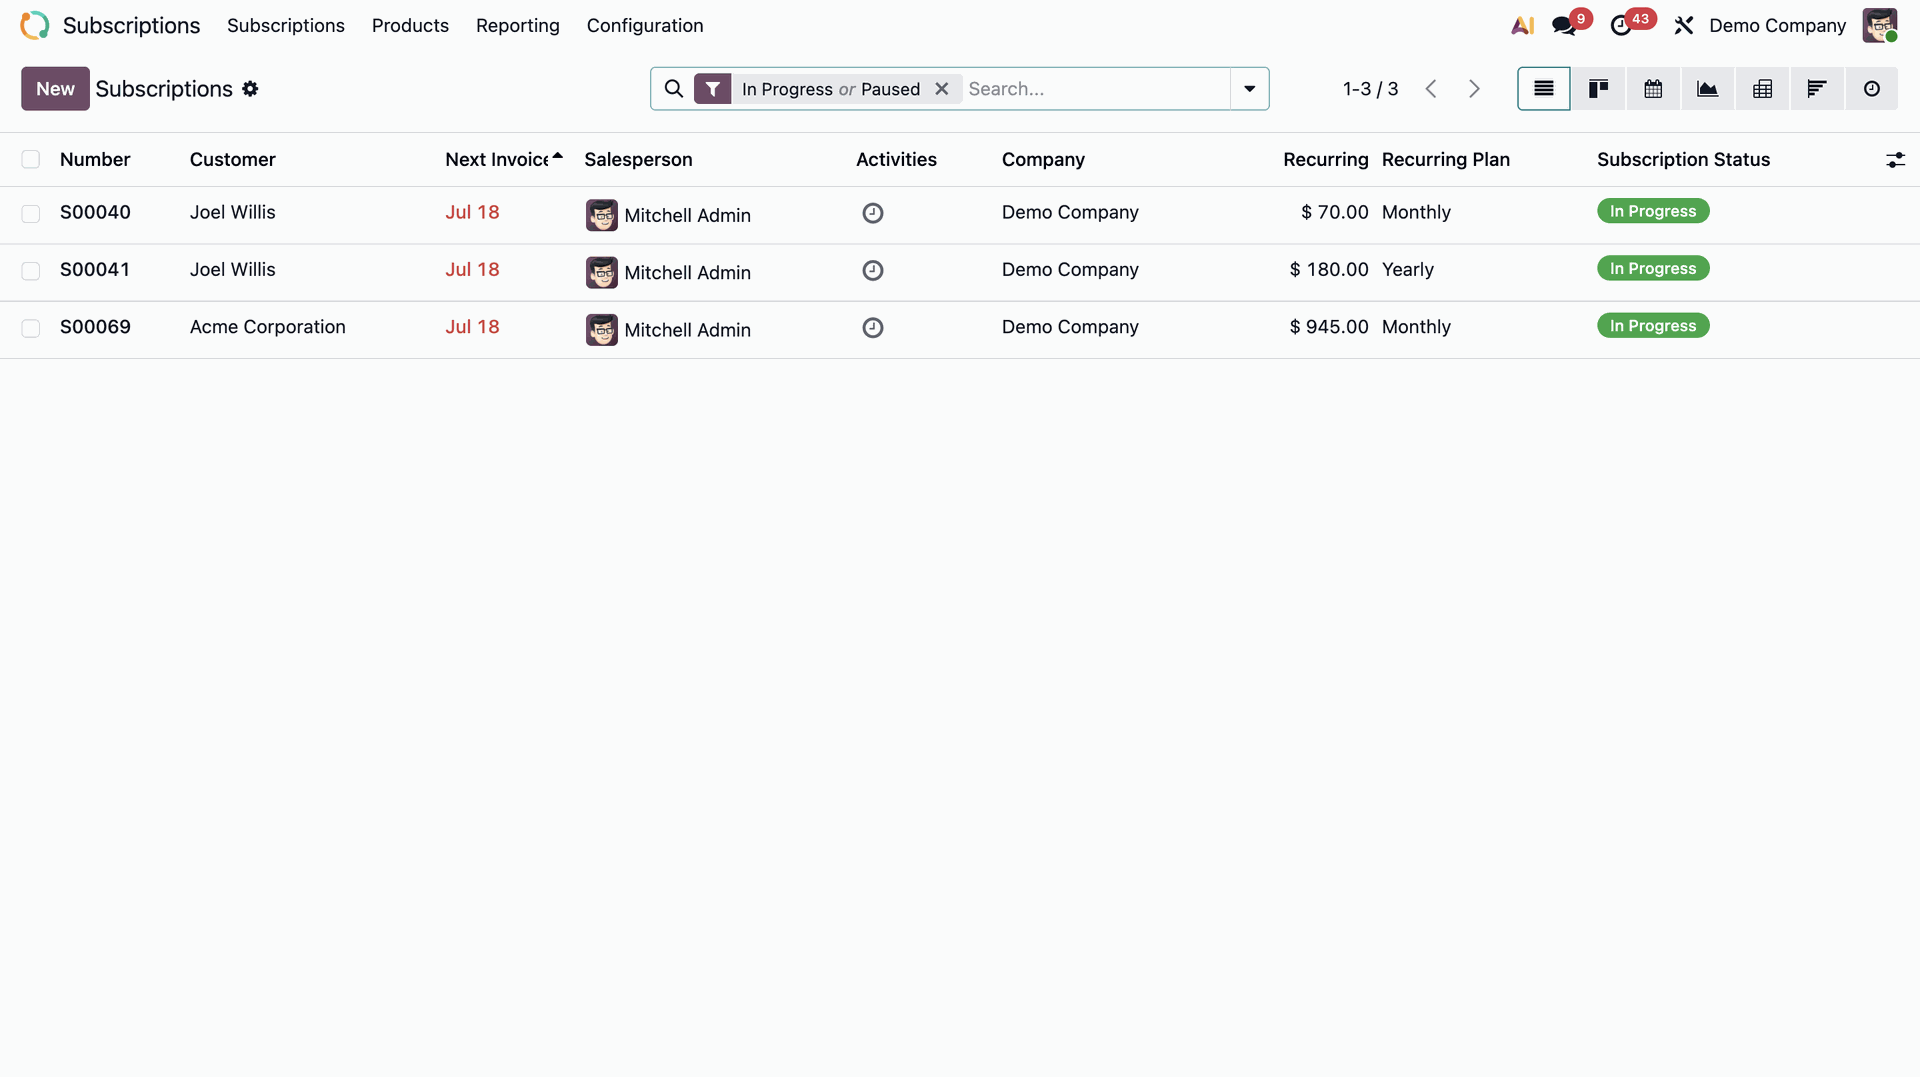1920x1077 pixels.
Task: Open the Activity view
Action: (1871, 89)
